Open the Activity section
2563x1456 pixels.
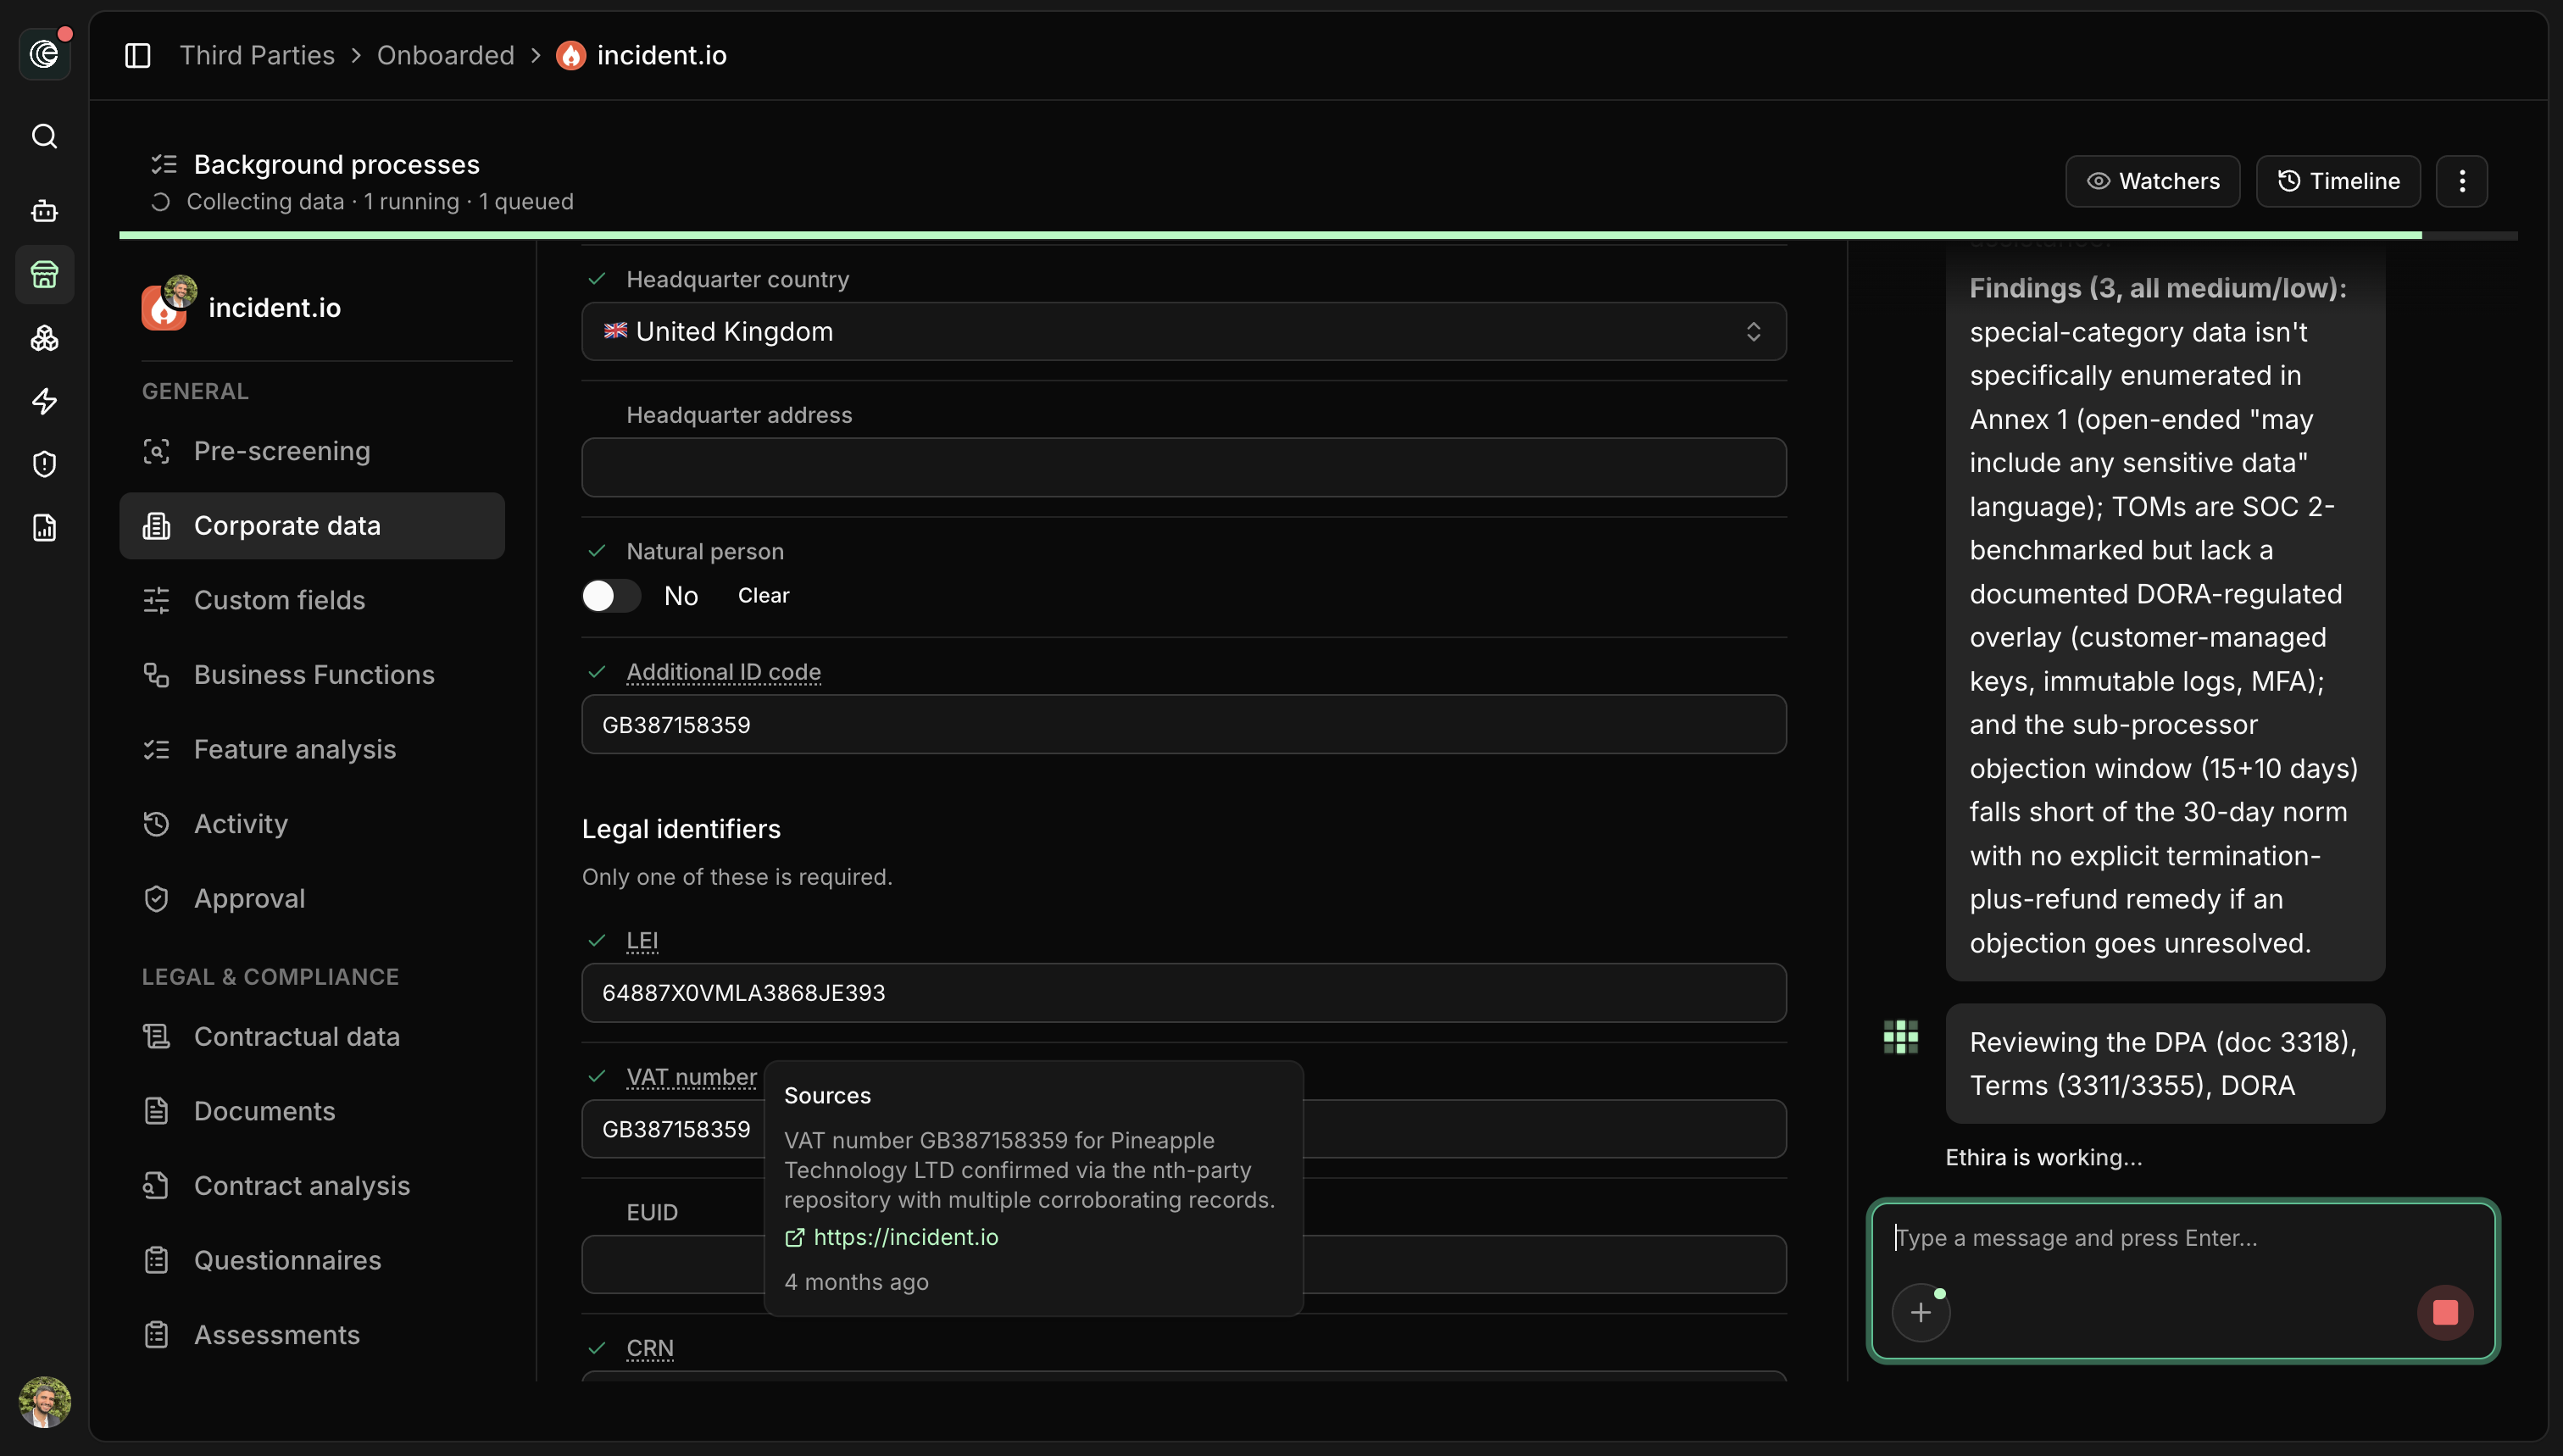tap(311, 824)
